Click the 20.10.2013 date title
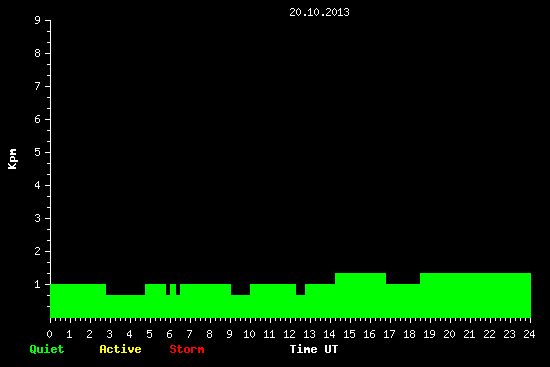 tap(319, 12)
